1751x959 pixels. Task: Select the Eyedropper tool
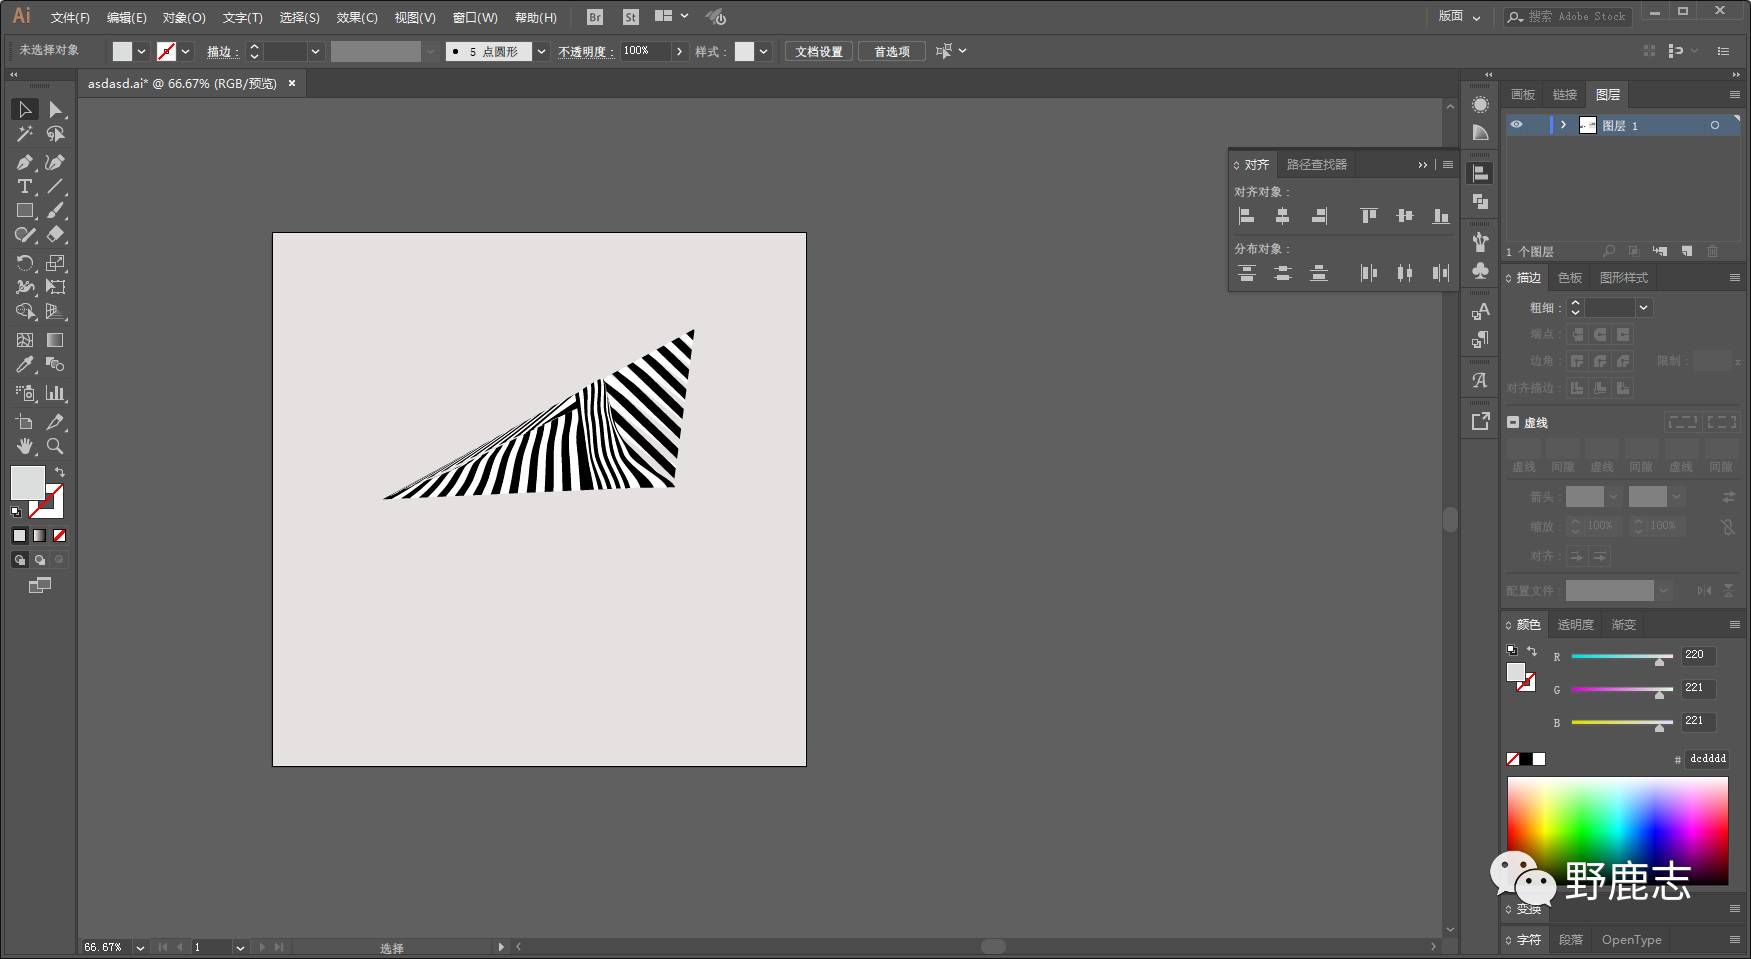24,365
